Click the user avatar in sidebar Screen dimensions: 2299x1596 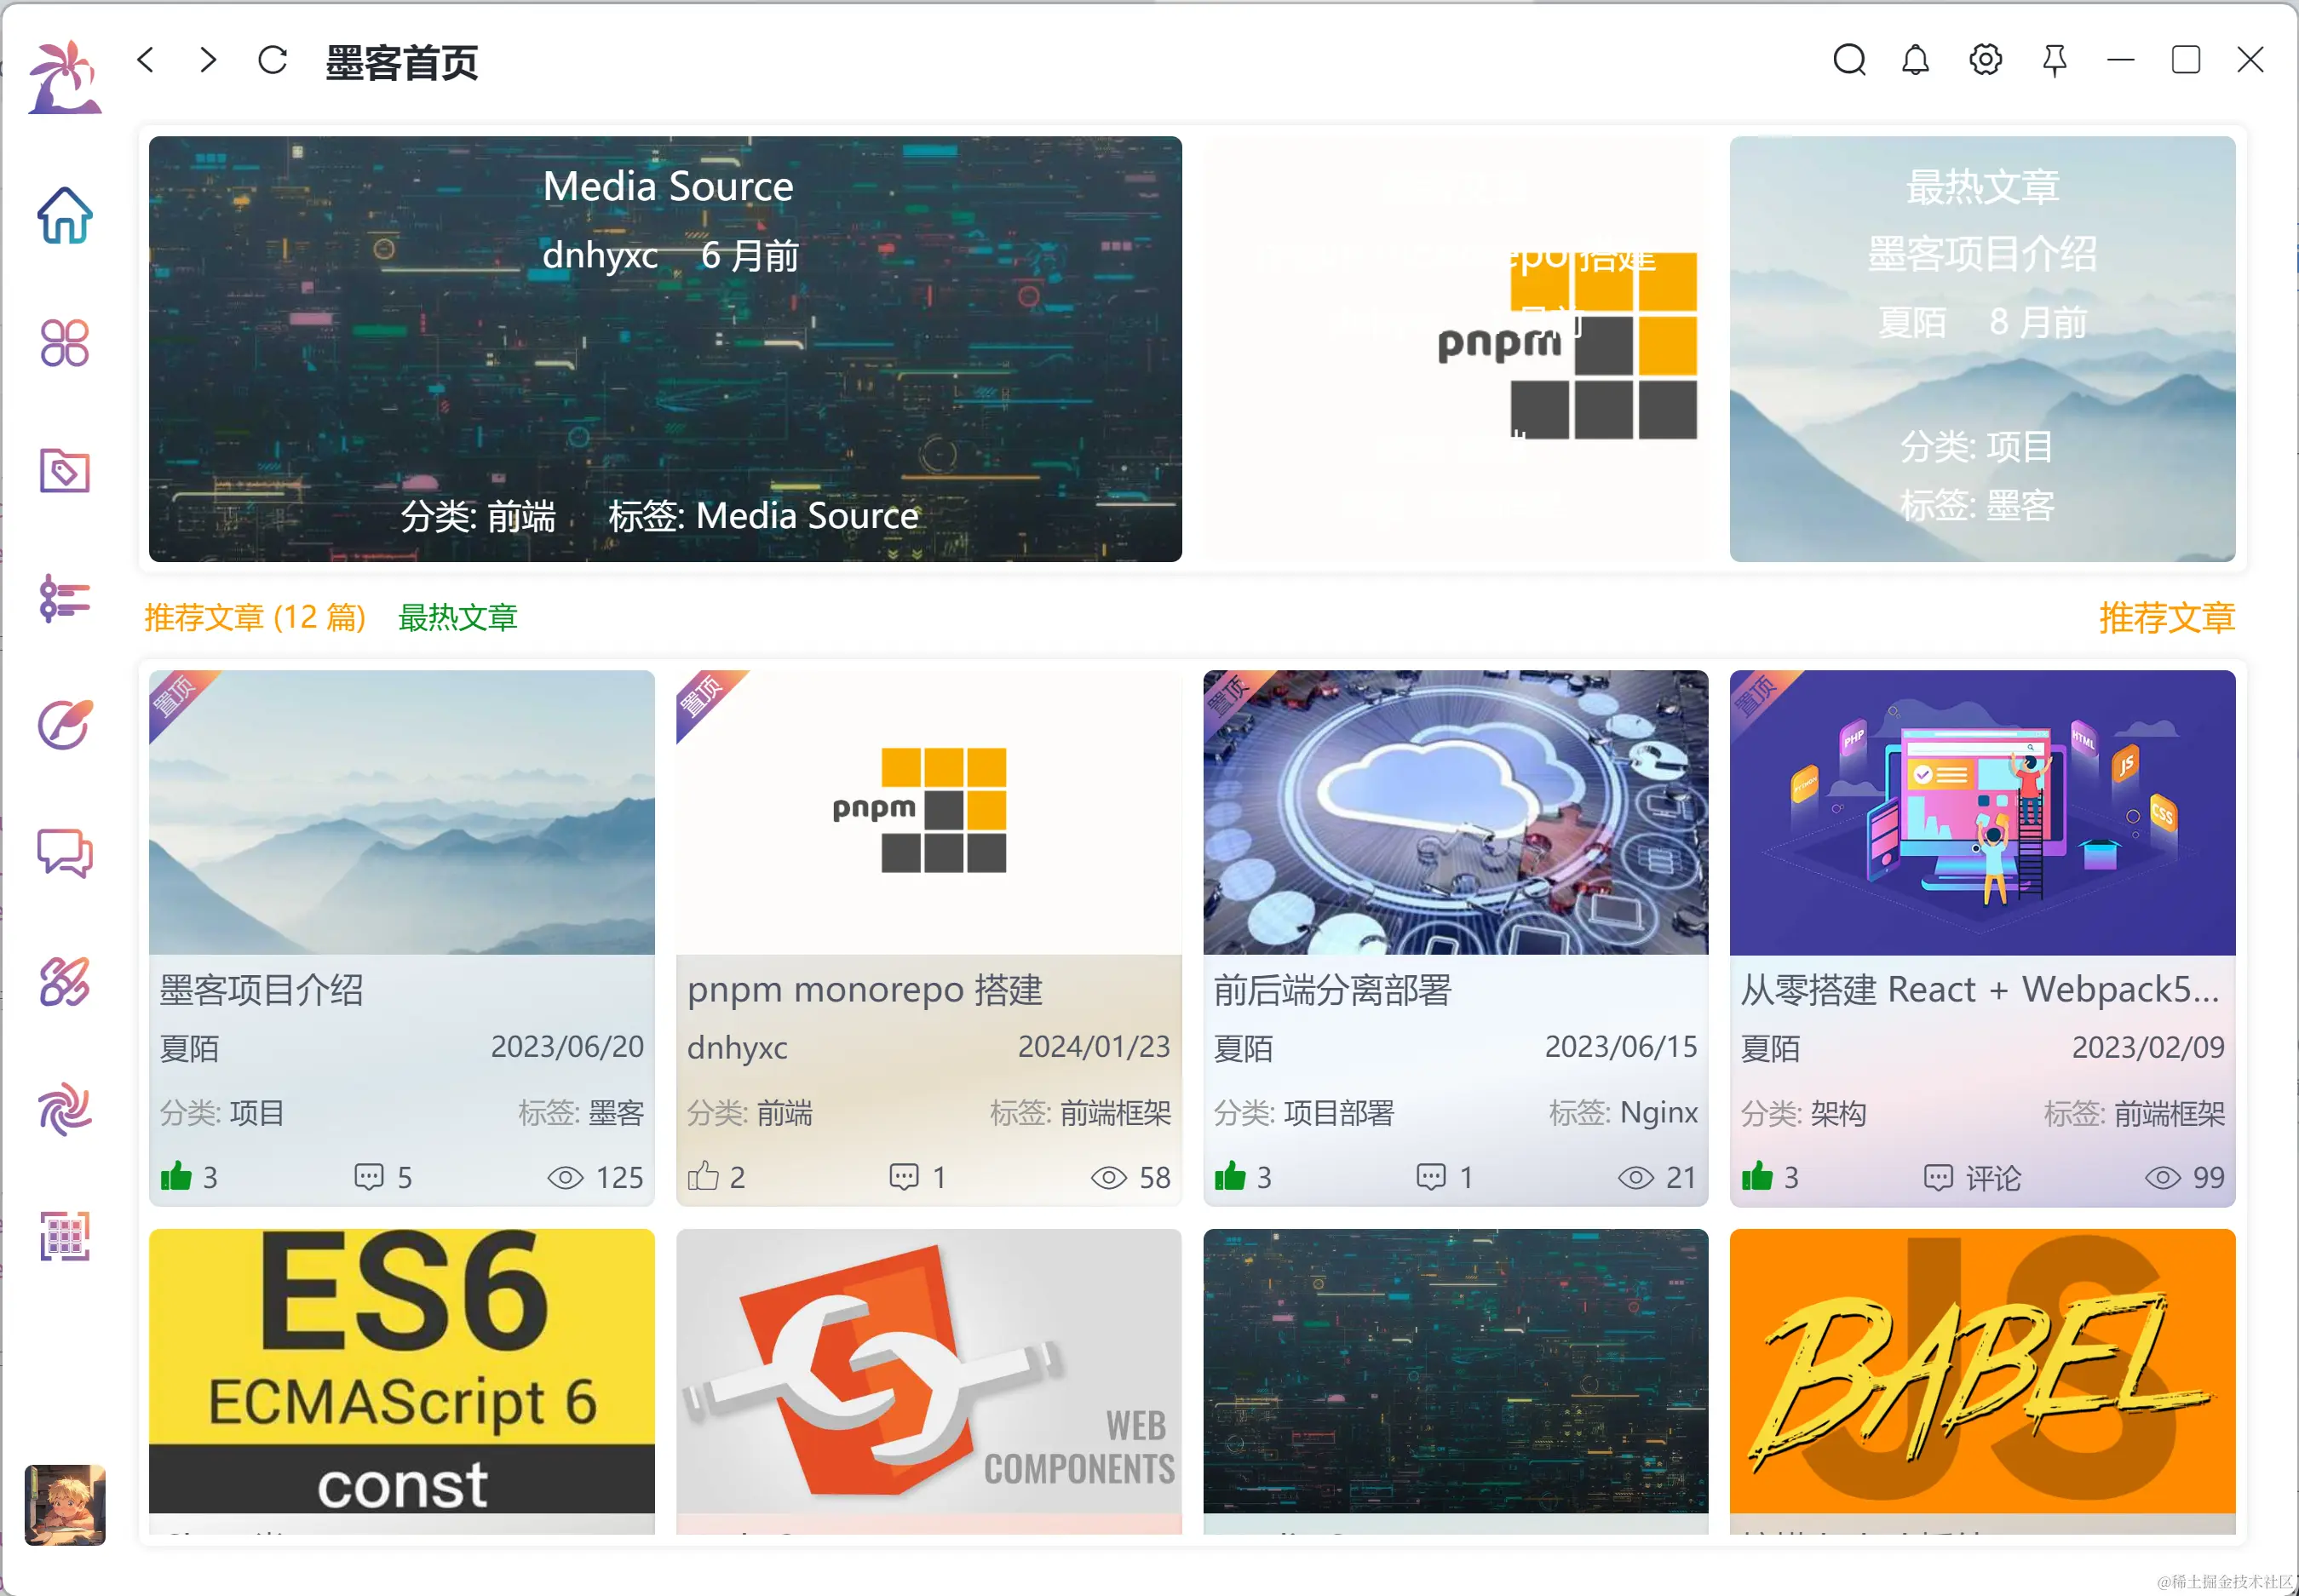pyautogui.click(x=65, y=1505)
